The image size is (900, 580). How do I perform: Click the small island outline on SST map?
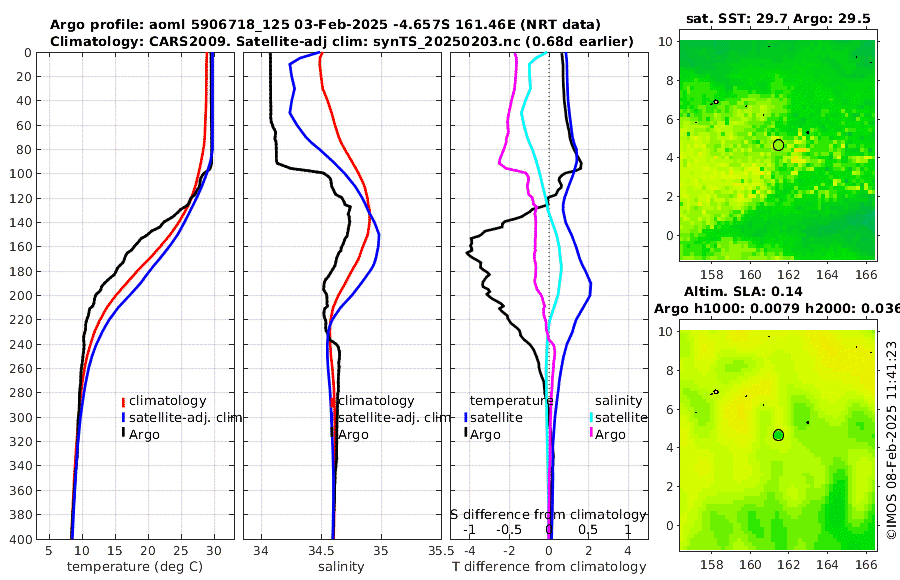click(715, 102)
